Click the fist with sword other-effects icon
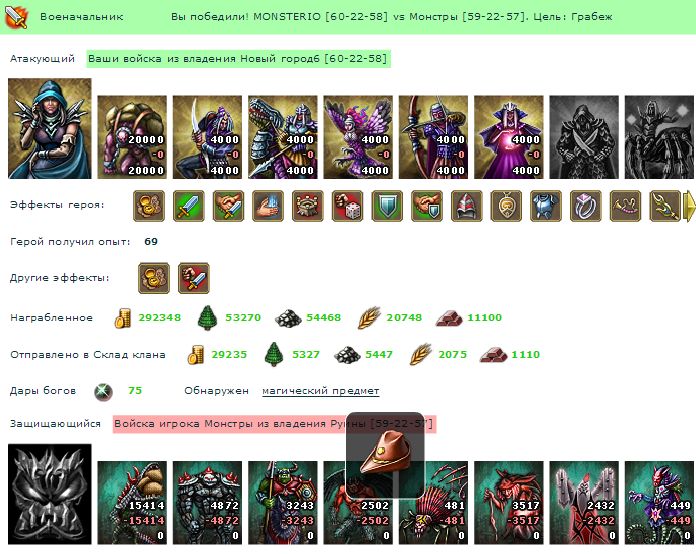 click(x=194, y=278)
